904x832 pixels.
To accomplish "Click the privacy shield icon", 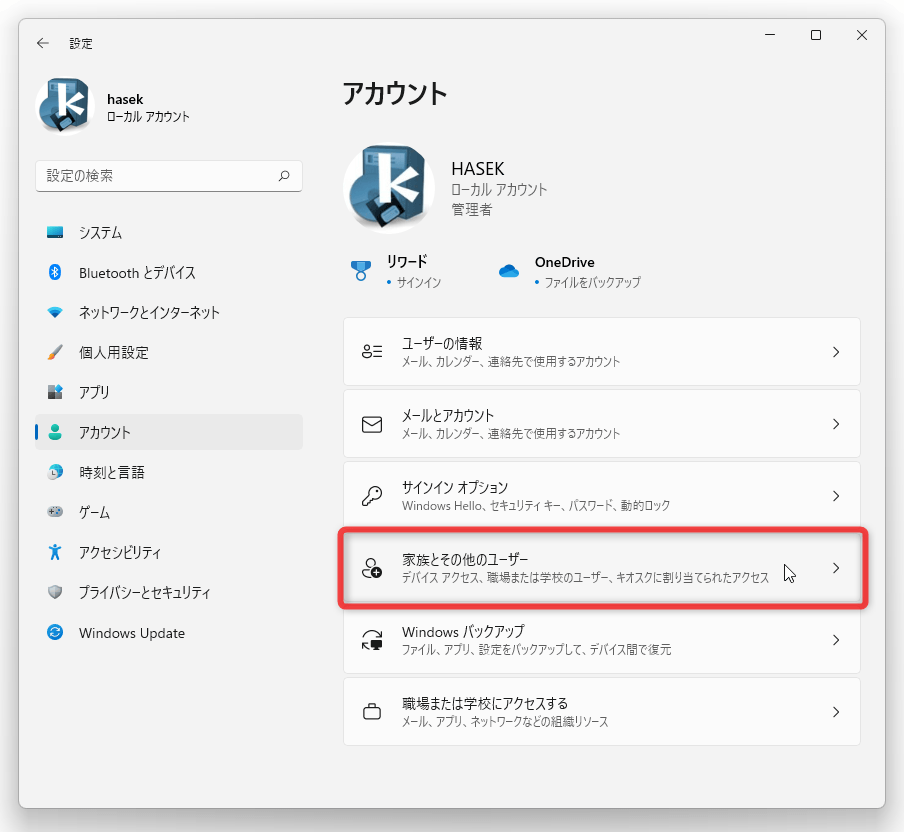I will coord(55,592).
